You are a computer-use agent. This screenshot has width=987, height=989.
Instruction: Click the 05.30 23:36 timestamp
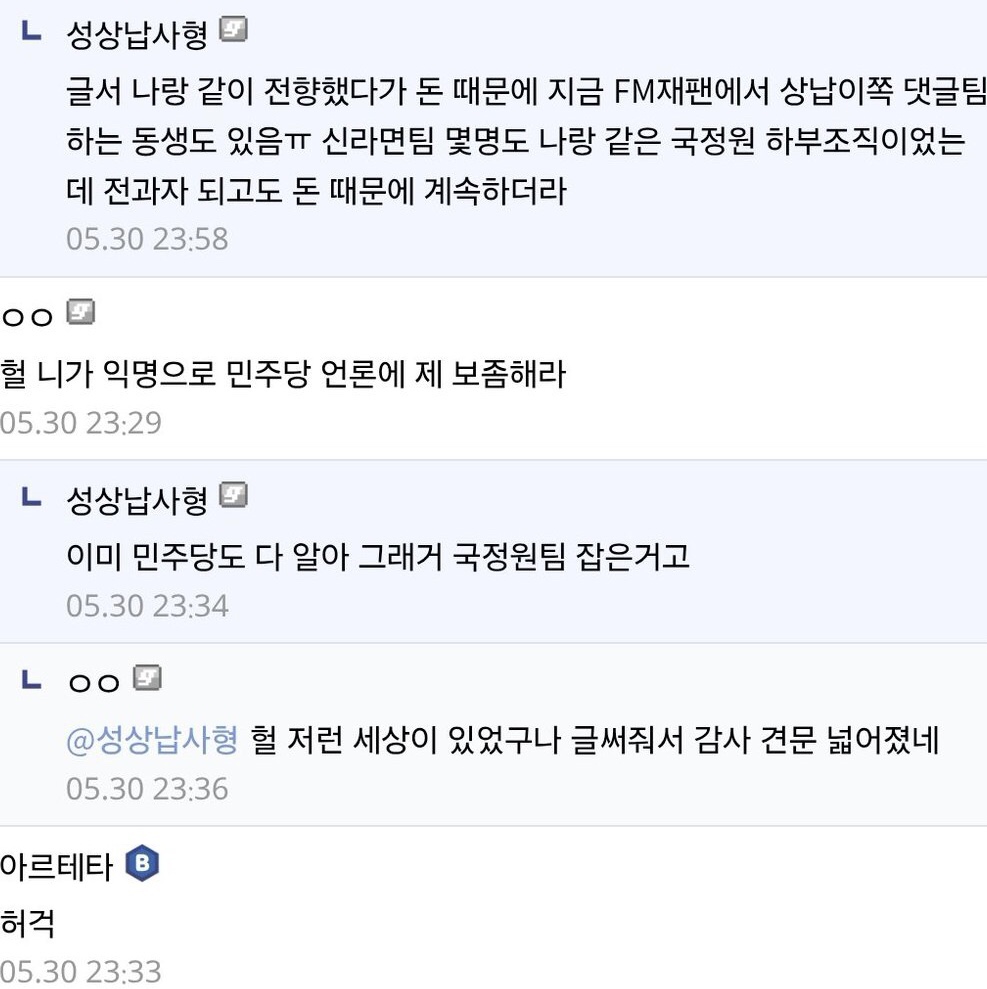(x=147, y=789)
